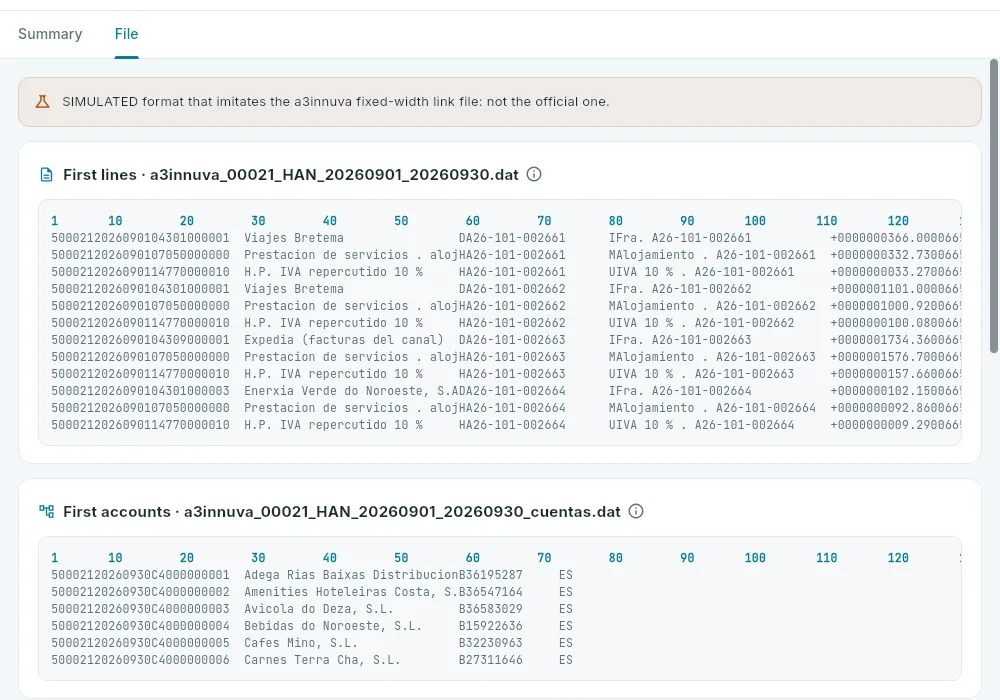Click the vertical scrollbar thumb
The width and height of the screenshot is (1000, 700).
(x=994, y=205)
